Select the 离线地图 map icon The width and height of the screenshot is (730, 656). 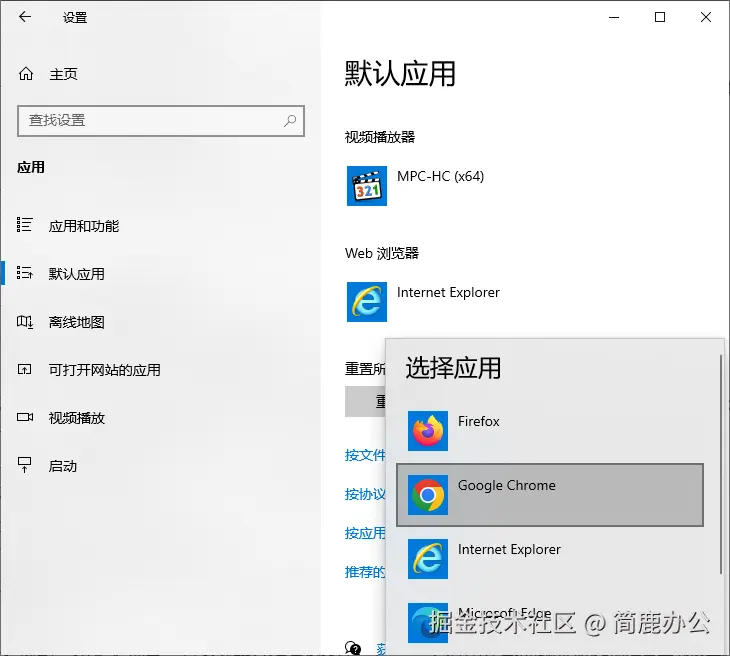coord(25,321)
